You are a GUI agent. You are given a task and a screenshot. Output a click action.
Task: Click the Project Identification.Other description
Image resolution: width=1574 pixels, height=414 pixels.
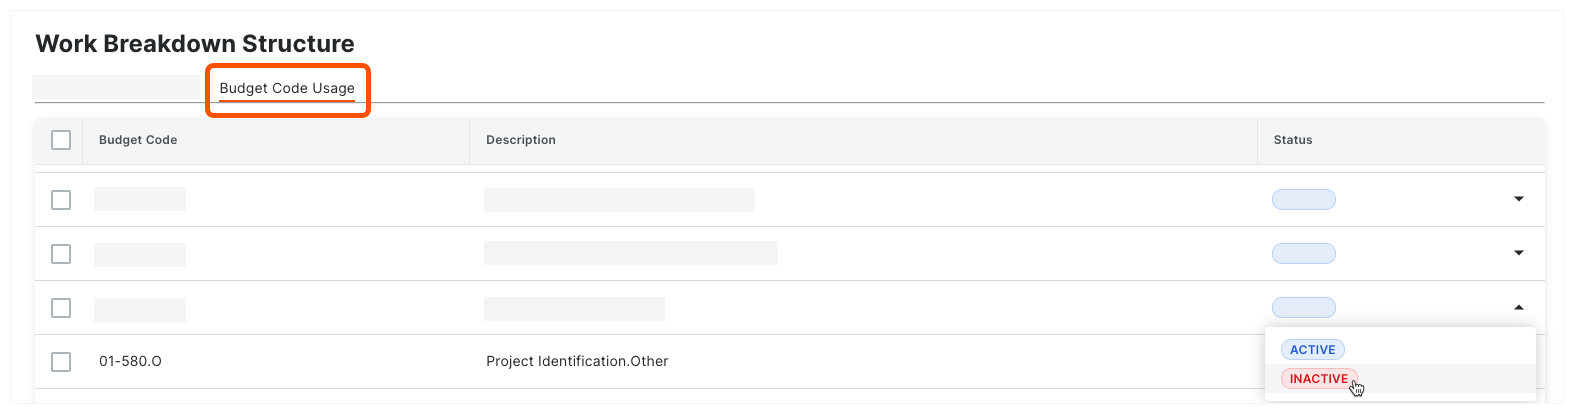(x=577, y=361)
